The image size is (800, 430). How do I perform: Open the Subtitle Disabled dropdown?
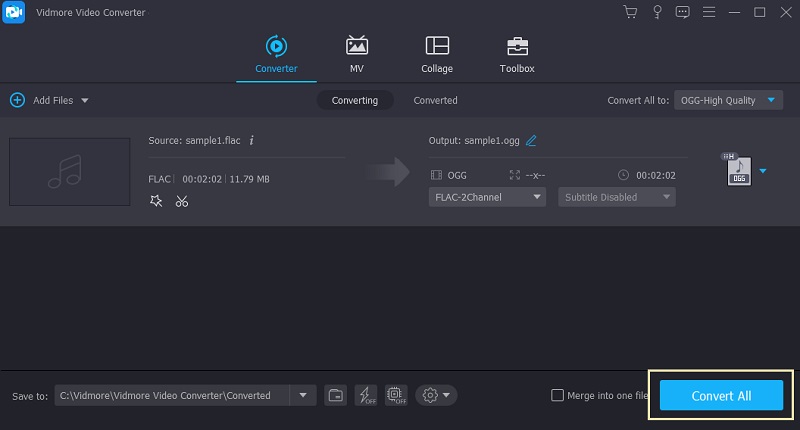(x=617, y=197)
